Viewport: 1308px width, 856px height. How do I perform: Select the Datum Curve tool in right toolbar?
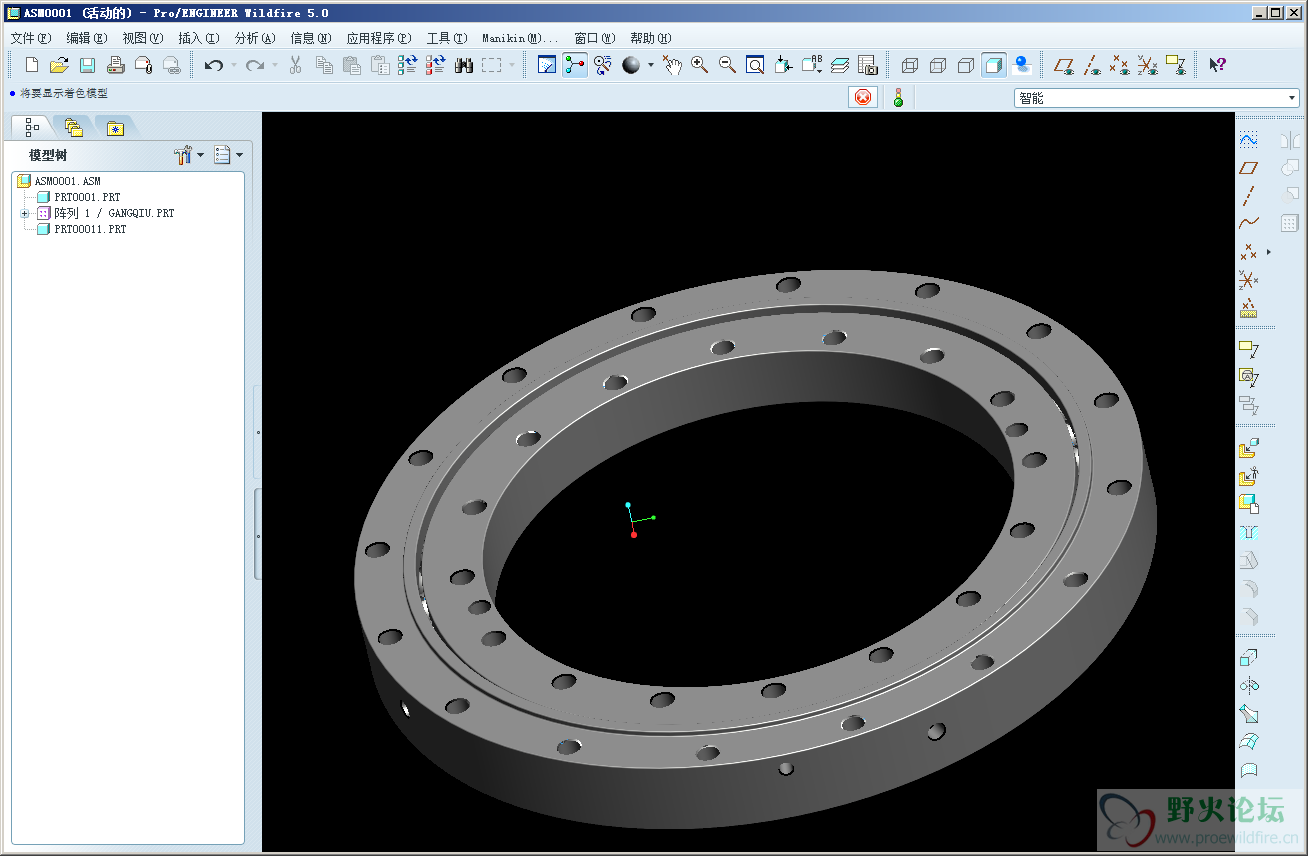point(1248,223)
